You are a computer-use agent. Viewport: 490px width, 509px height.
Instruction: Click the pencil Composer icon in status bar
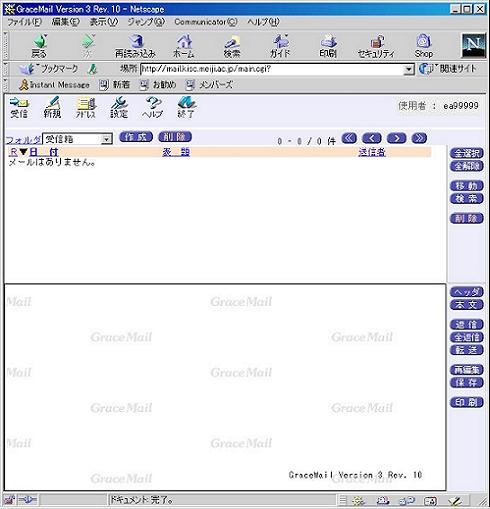[x=455, y=501]
